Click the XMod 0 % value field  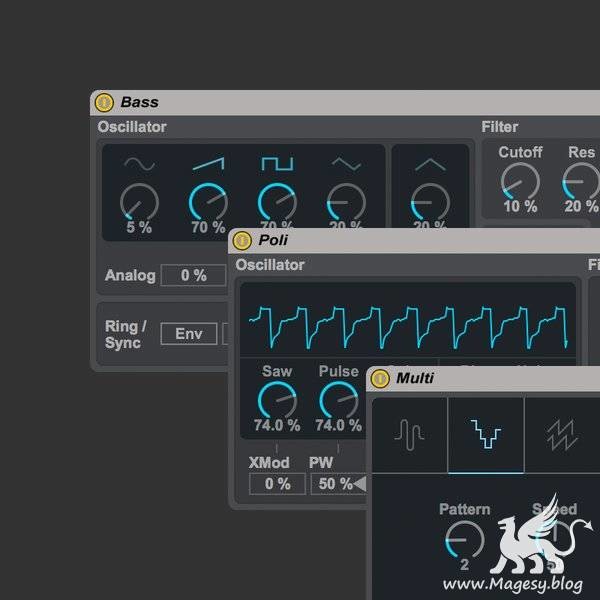(277, 484)
